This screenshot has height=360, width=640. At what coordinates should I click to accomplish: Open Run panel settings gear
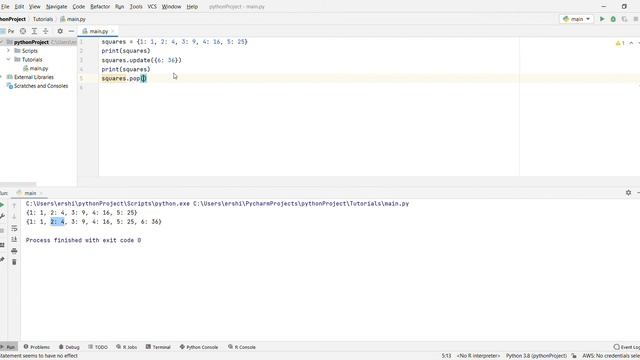(x=628, y=193)
